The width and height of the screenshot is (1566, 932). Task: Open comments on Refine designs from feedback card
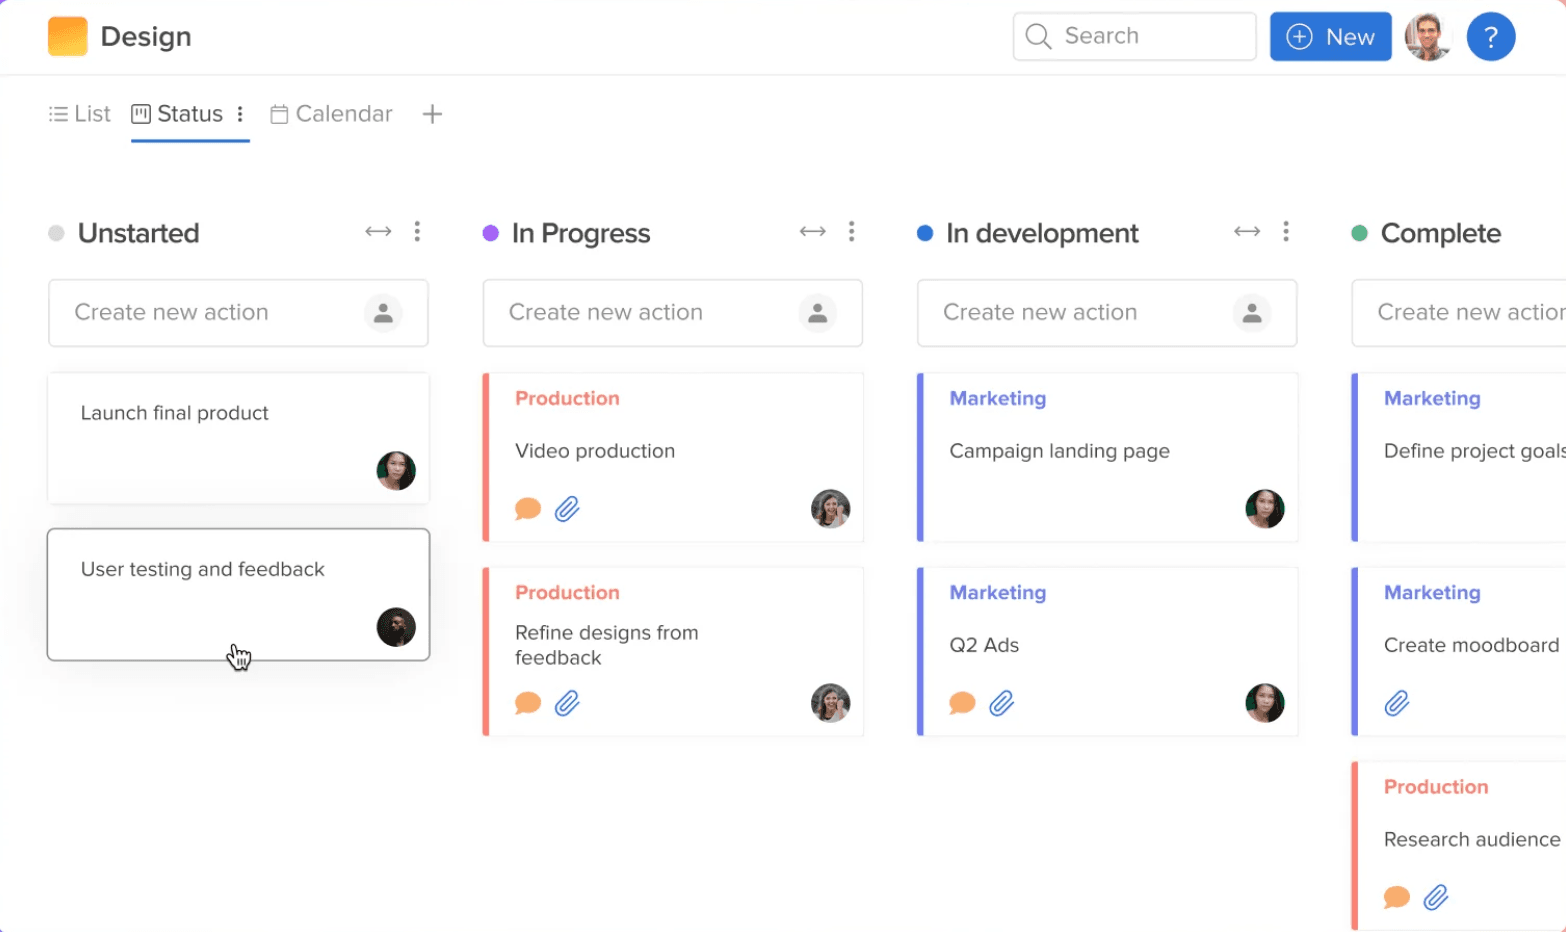point(527,703)
